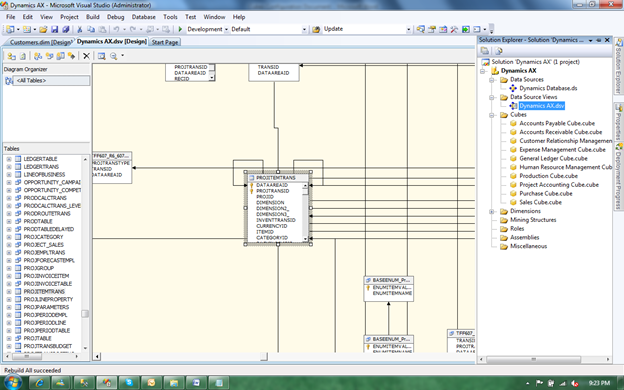
Task: Select the PROJITEMTRANS table in Tables list
Action: (x=44, y=291)
